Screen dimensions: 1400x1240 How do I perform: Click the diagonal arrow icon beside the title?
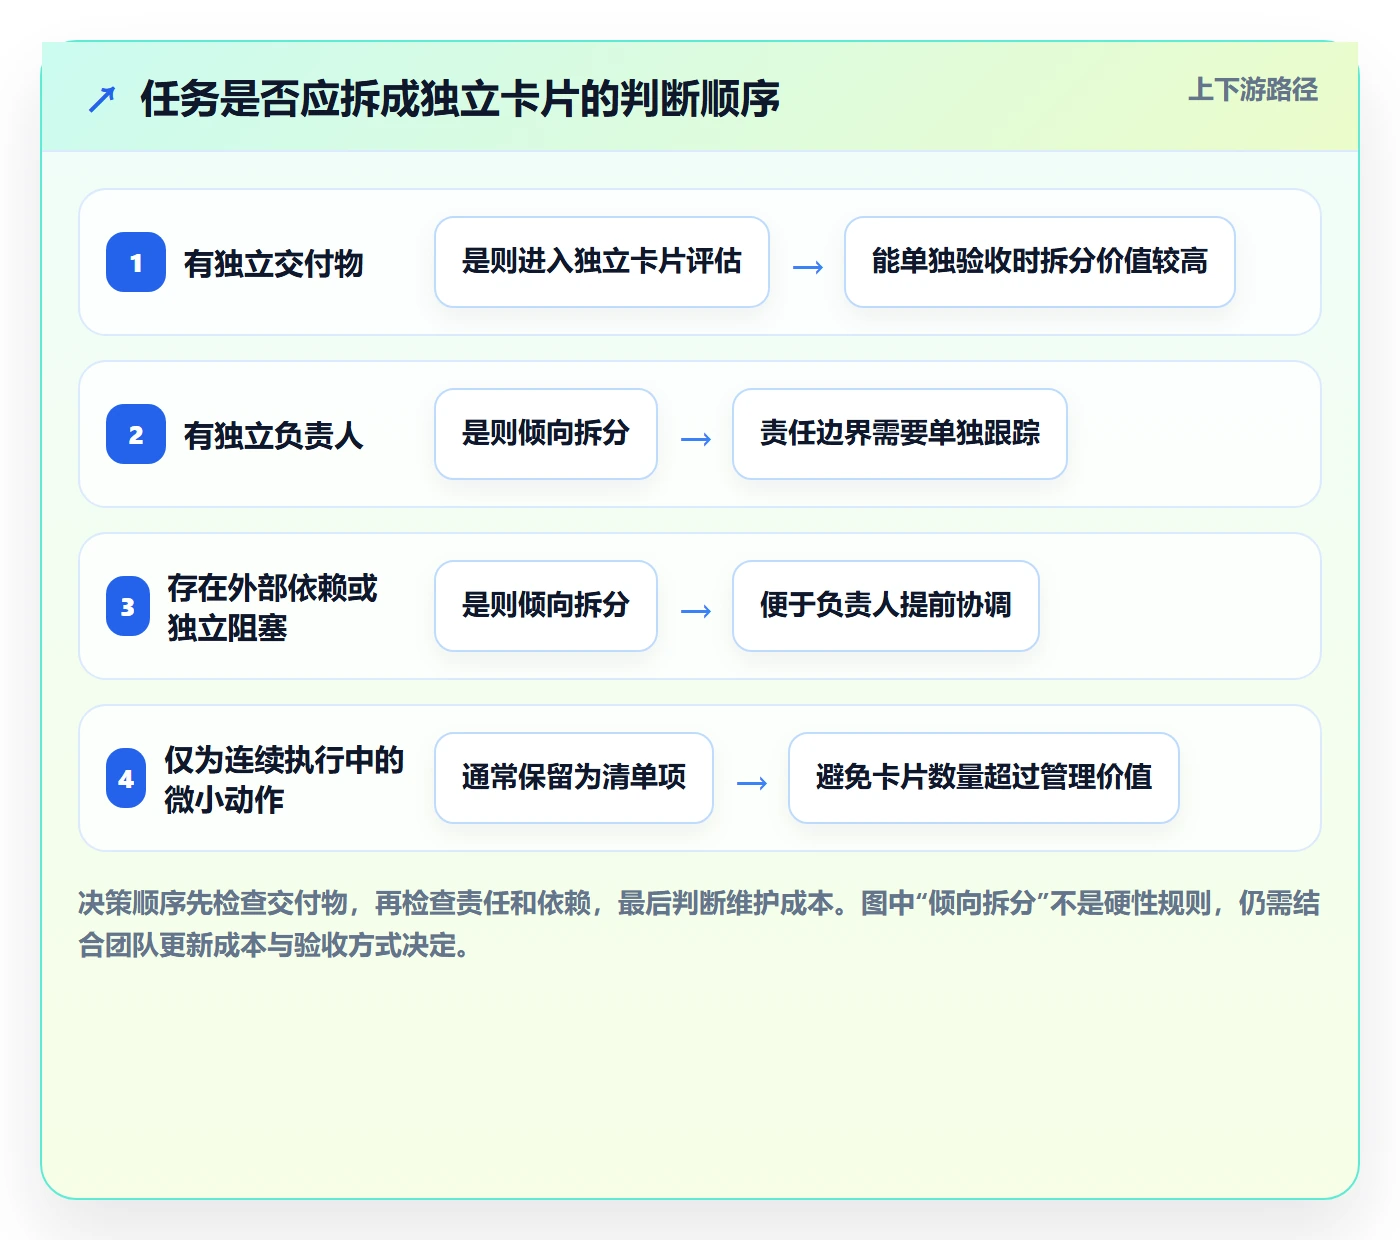[102, 99]
